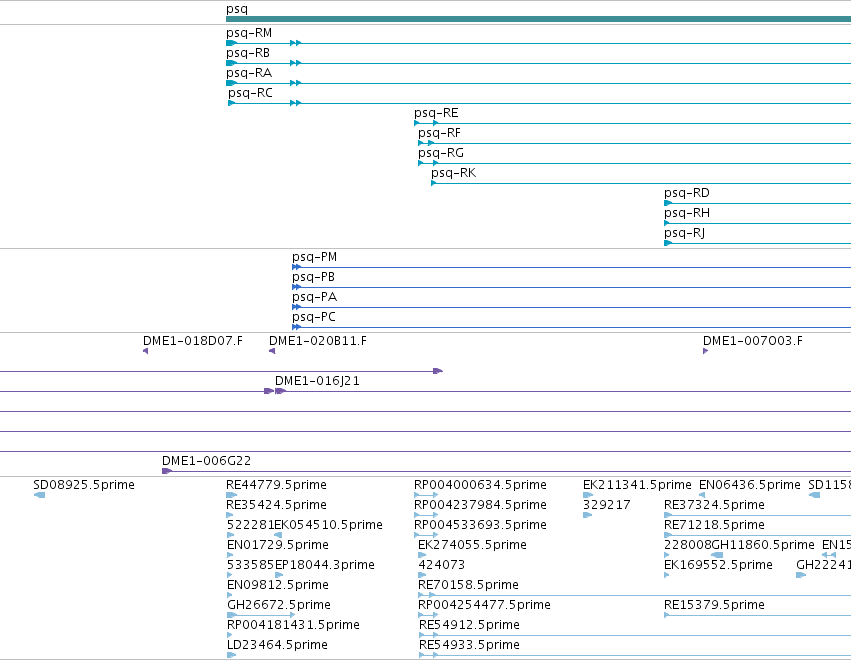This screenshot has width=851, height=660.
Task: Select the psq-RE transcript label
Action: [436, 113]
